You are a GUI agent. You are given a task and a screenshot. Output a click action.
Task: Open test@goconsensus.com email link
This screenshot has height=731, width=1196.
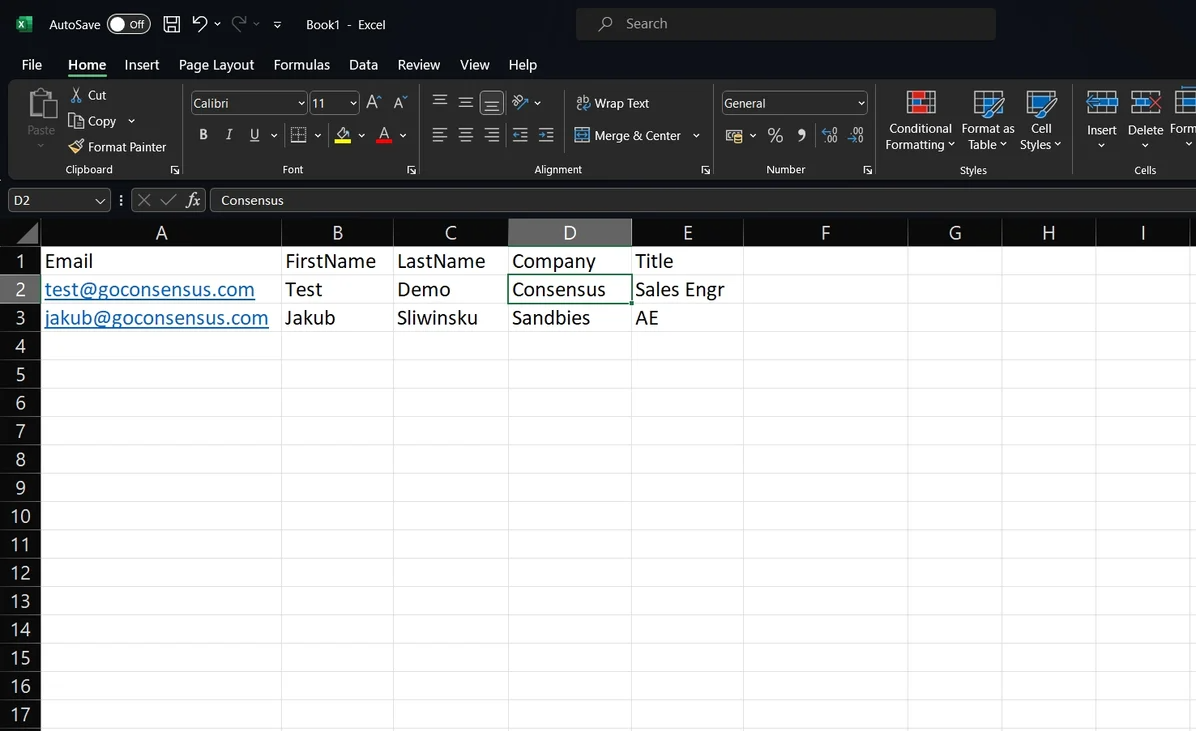pos(150,290)
